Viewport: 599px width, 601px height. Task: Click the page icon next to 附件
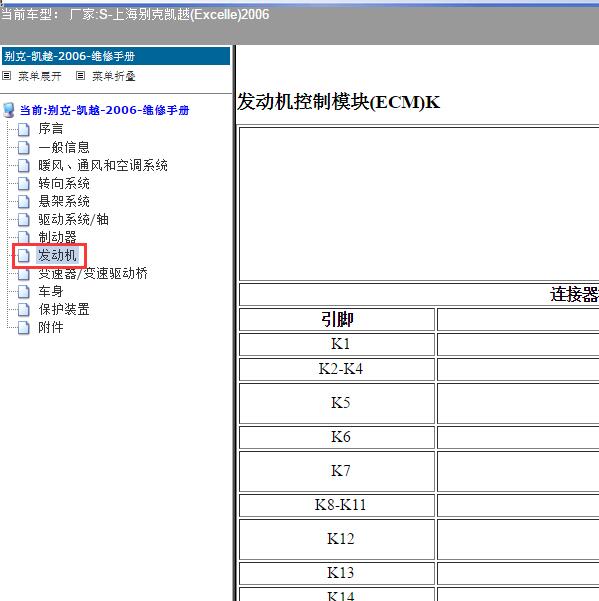point(24,327)
